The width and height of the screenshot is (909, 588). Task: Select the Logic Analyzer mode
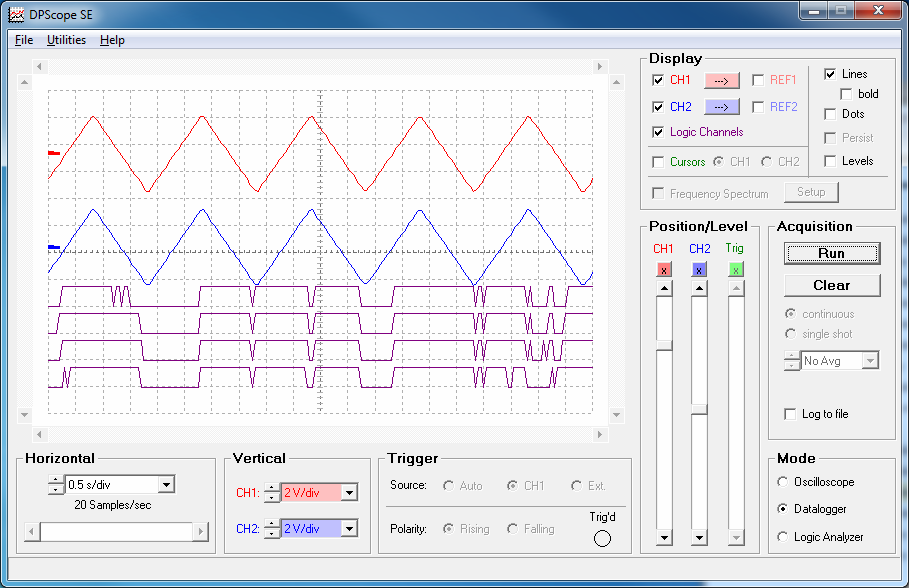pos(782,537)
